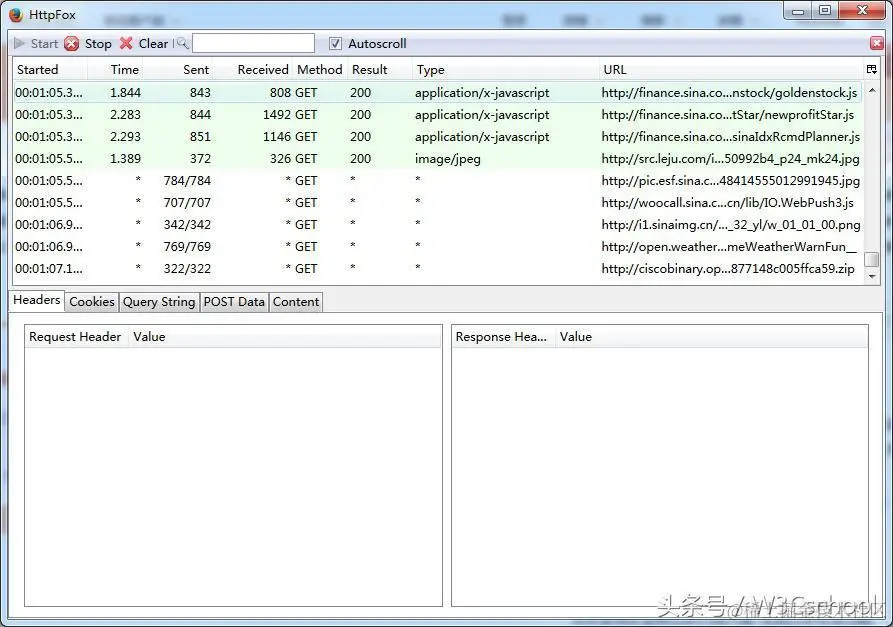Click the Start capture button

(35, 44)
